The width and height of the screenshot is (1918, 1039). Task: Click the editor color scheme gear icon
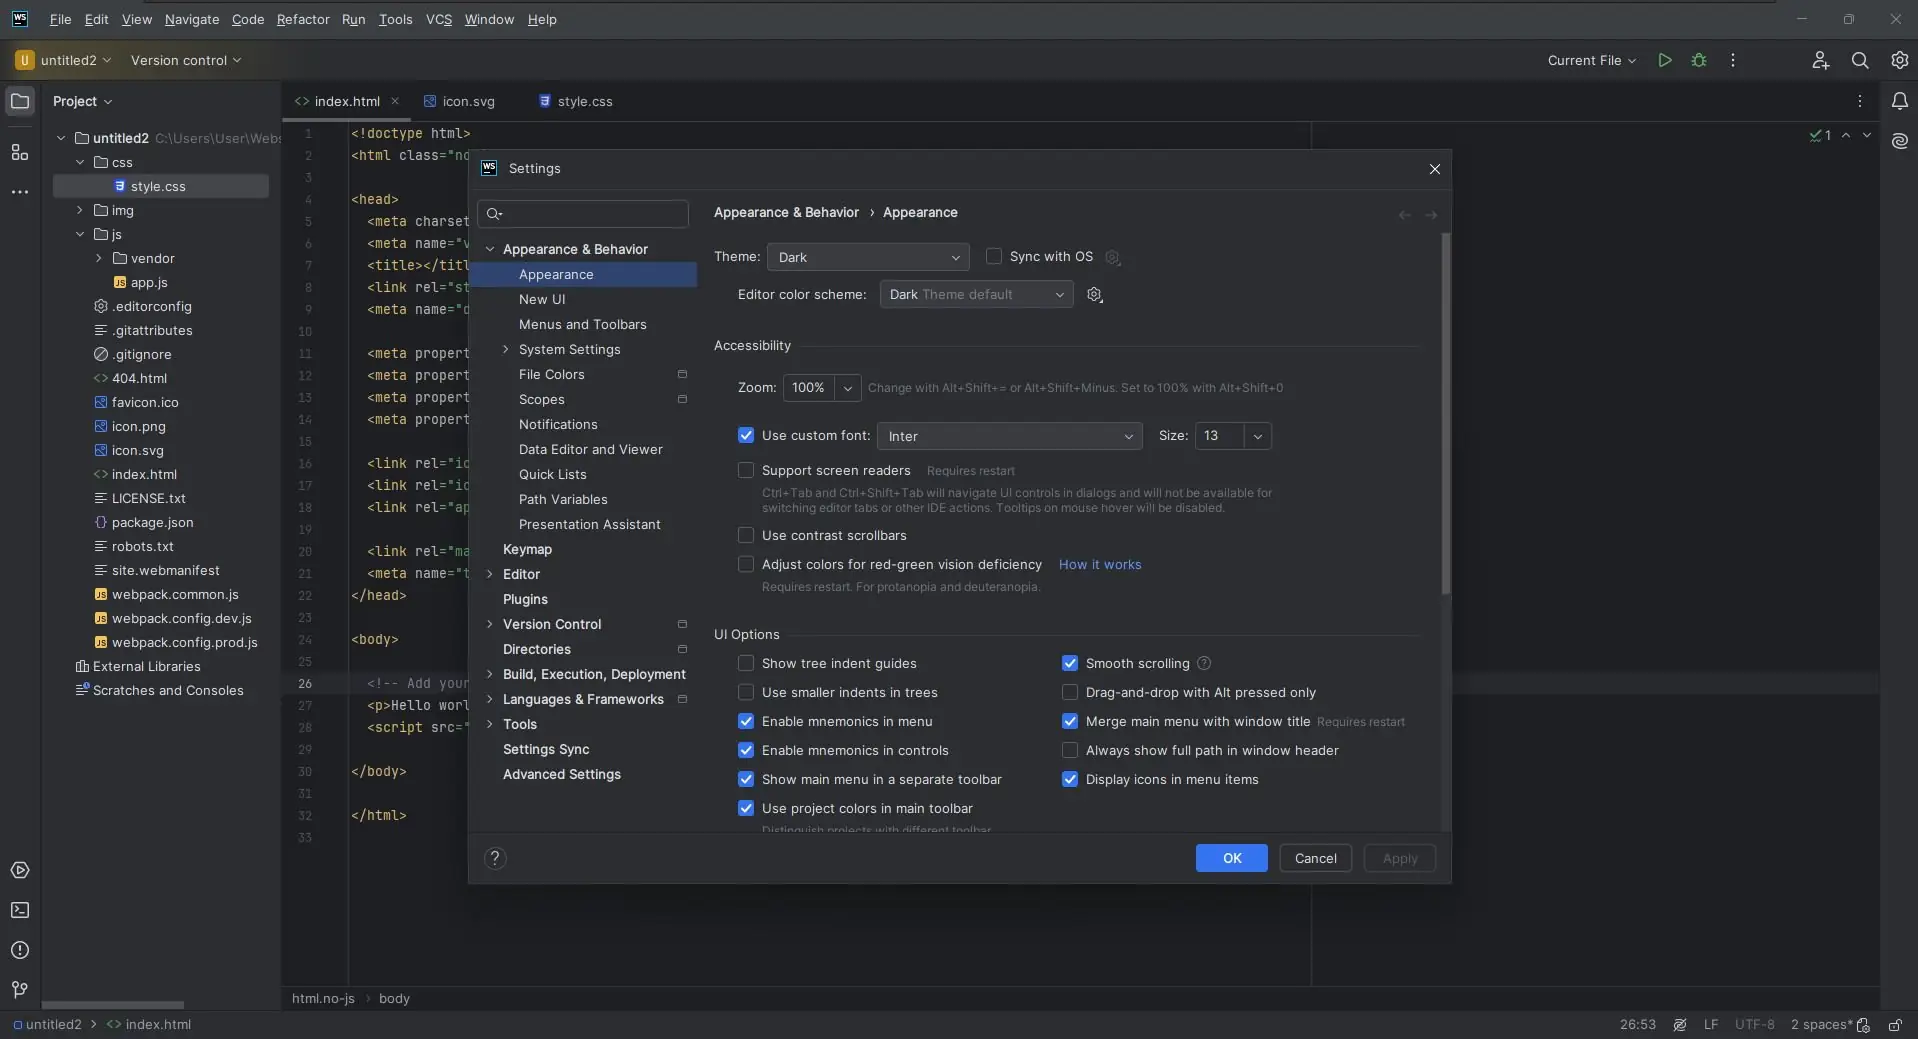tap(1095, 295)
